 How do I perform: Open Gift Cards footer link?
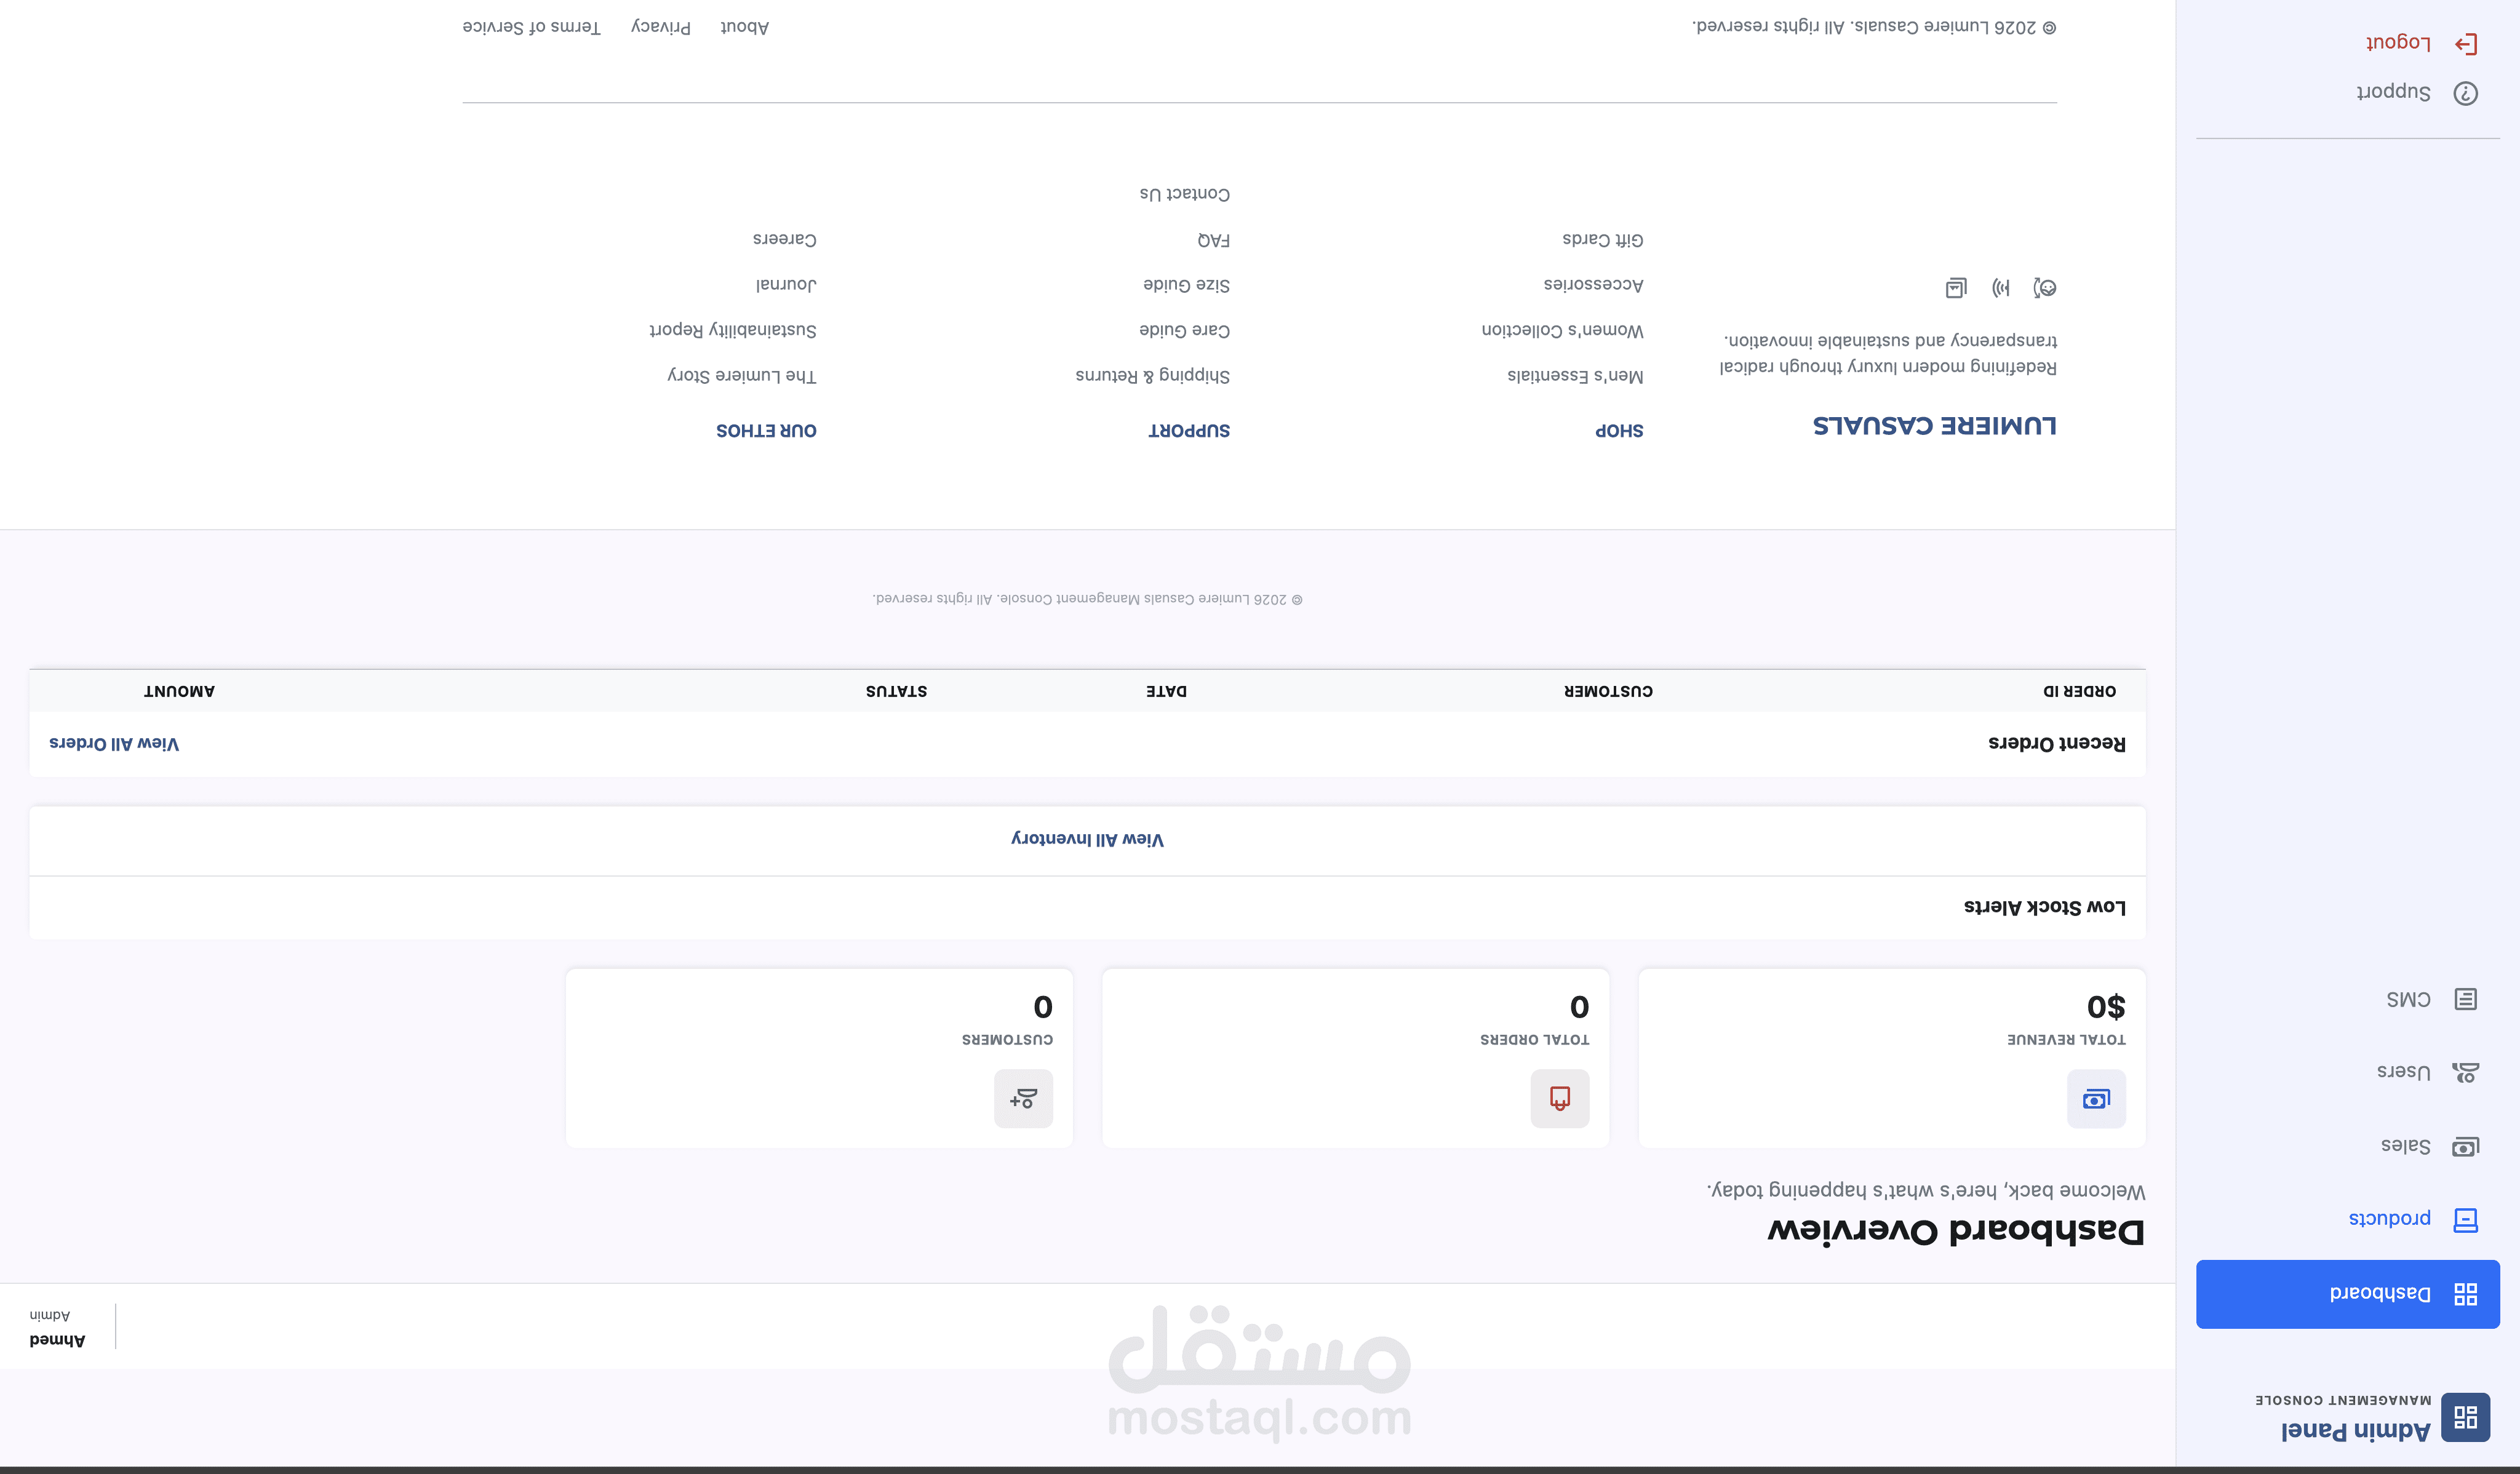coord(1603,240)
